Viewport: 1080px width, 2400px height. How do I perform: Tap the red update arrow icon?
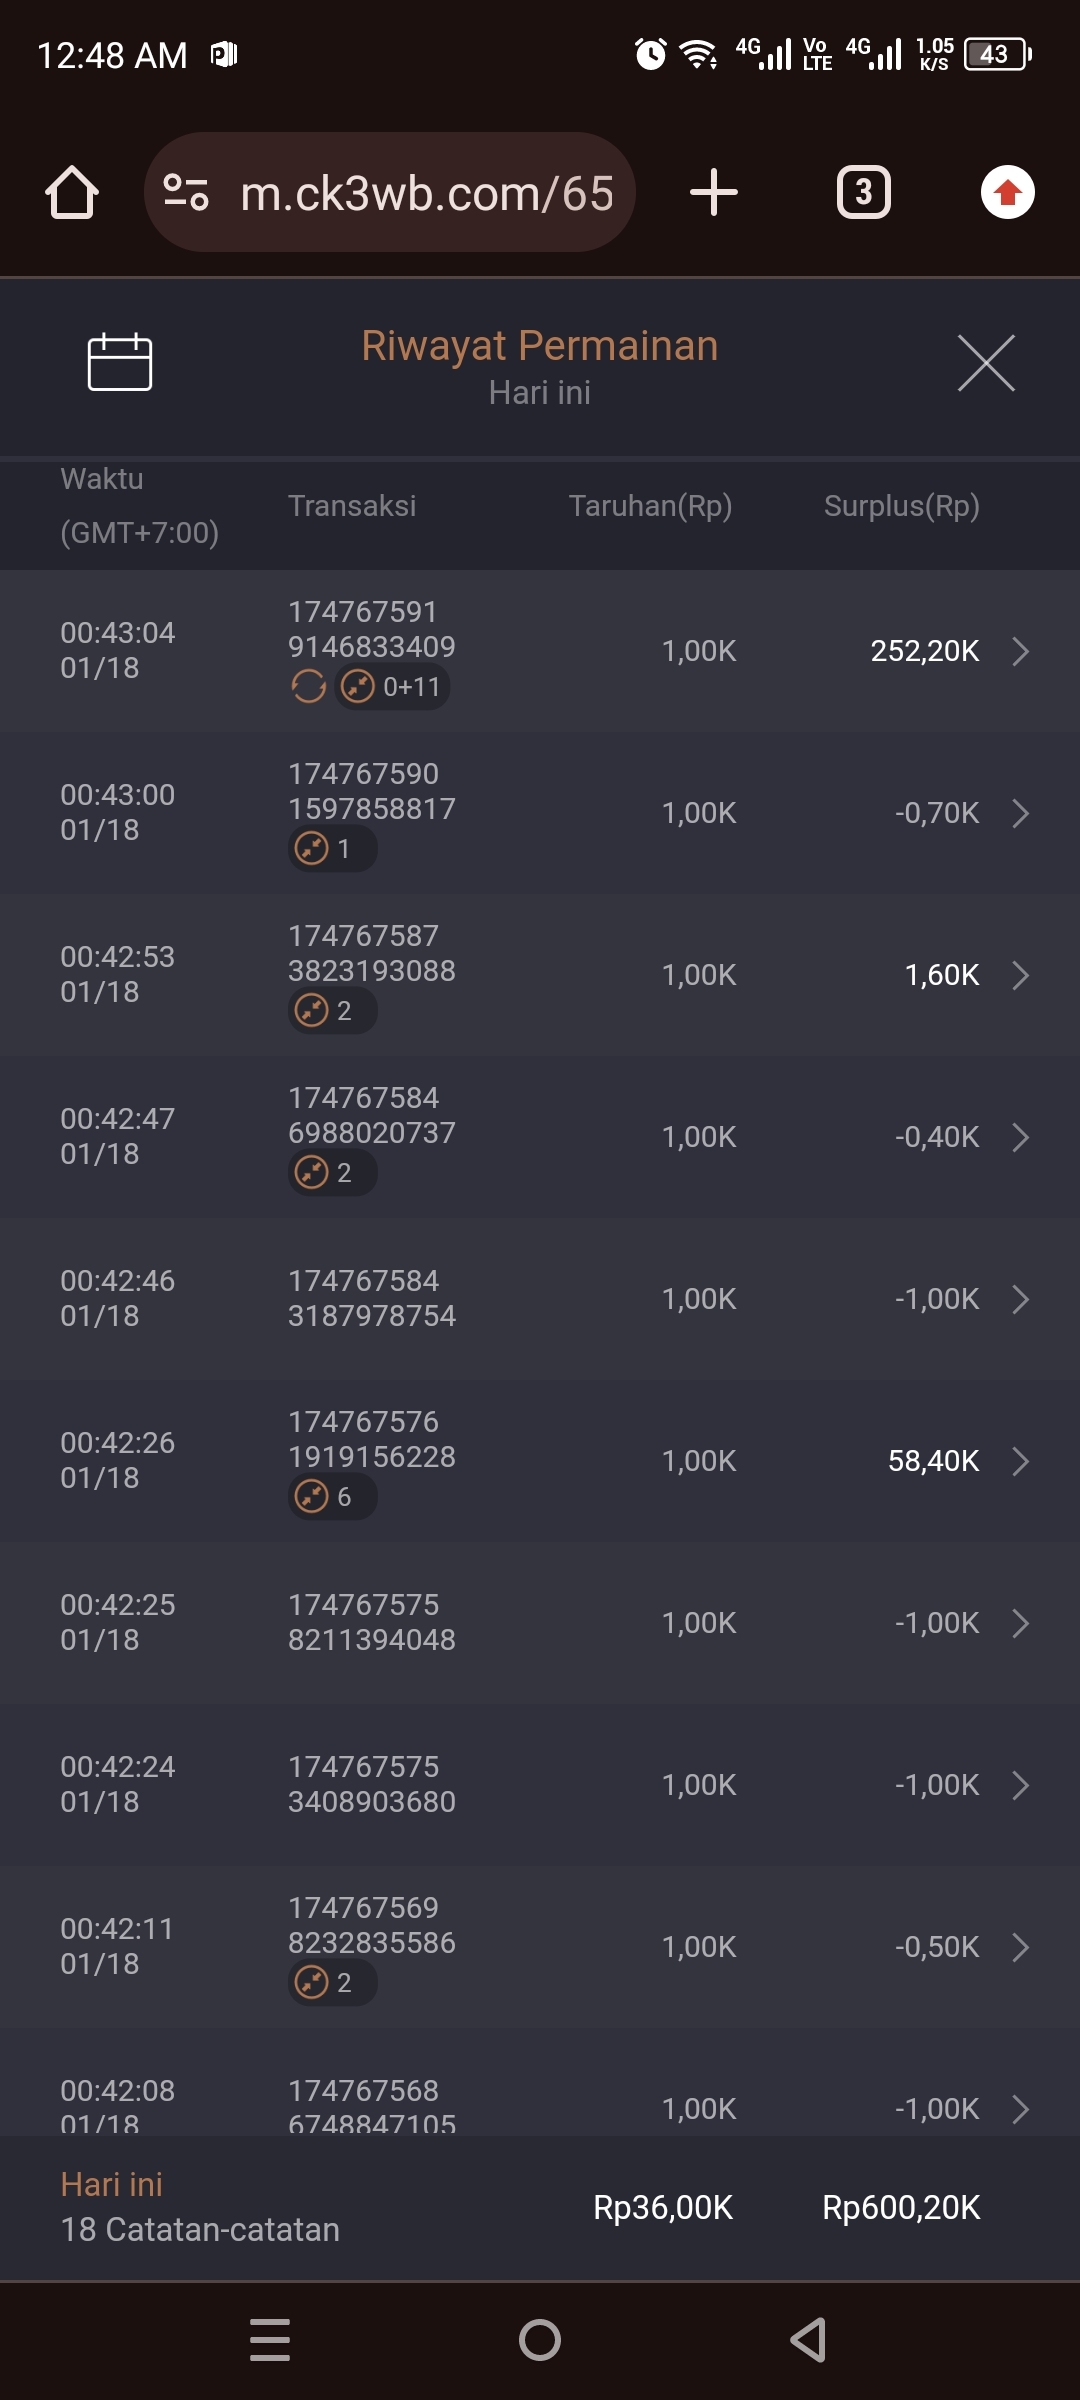[1007, 192]
